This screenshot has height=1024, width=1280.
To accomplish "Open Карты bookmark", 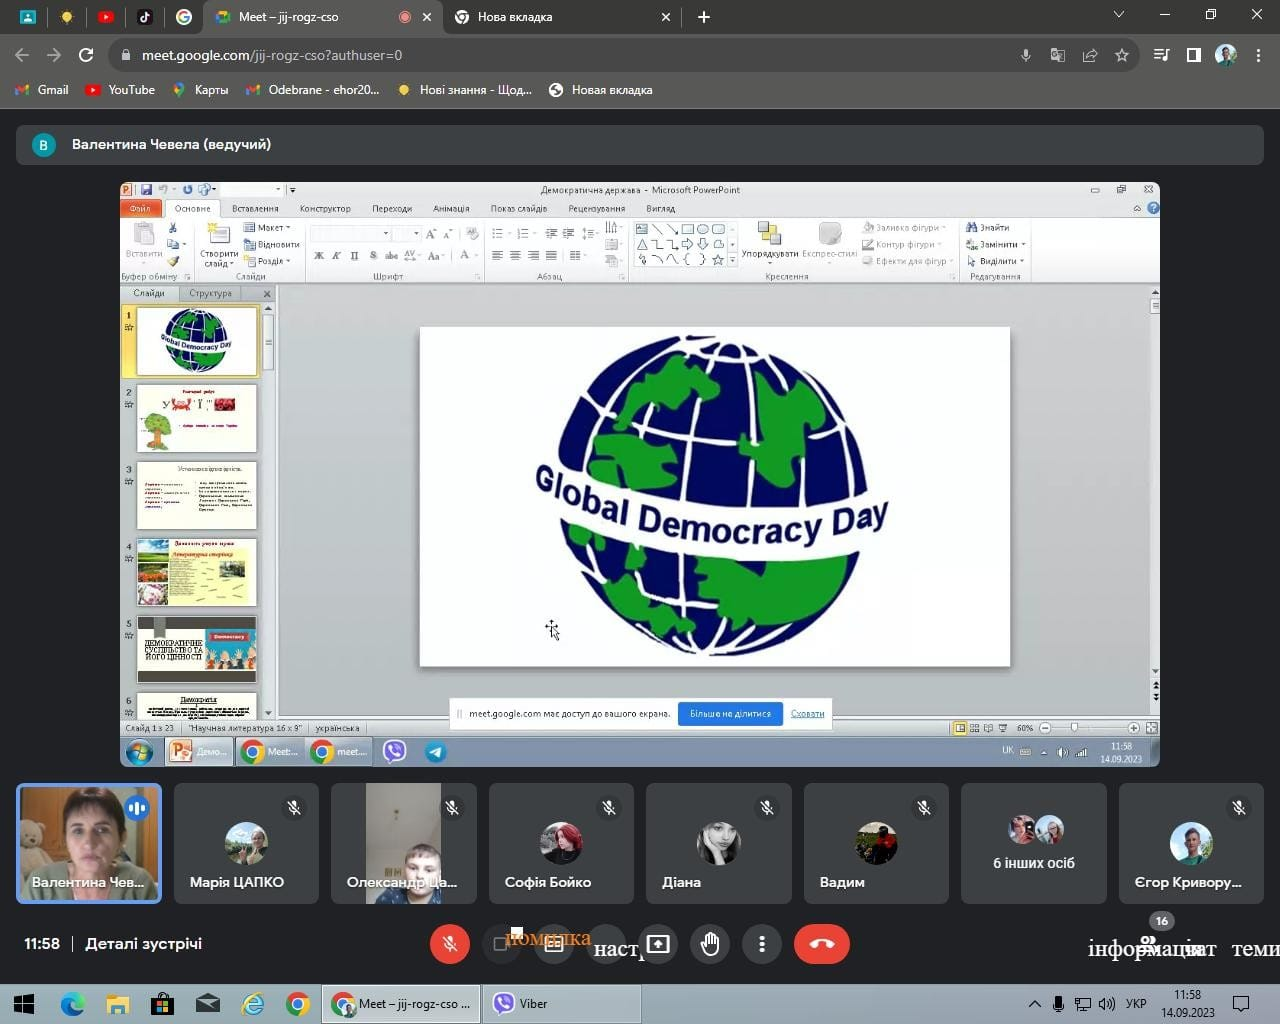I will (200, 90).
